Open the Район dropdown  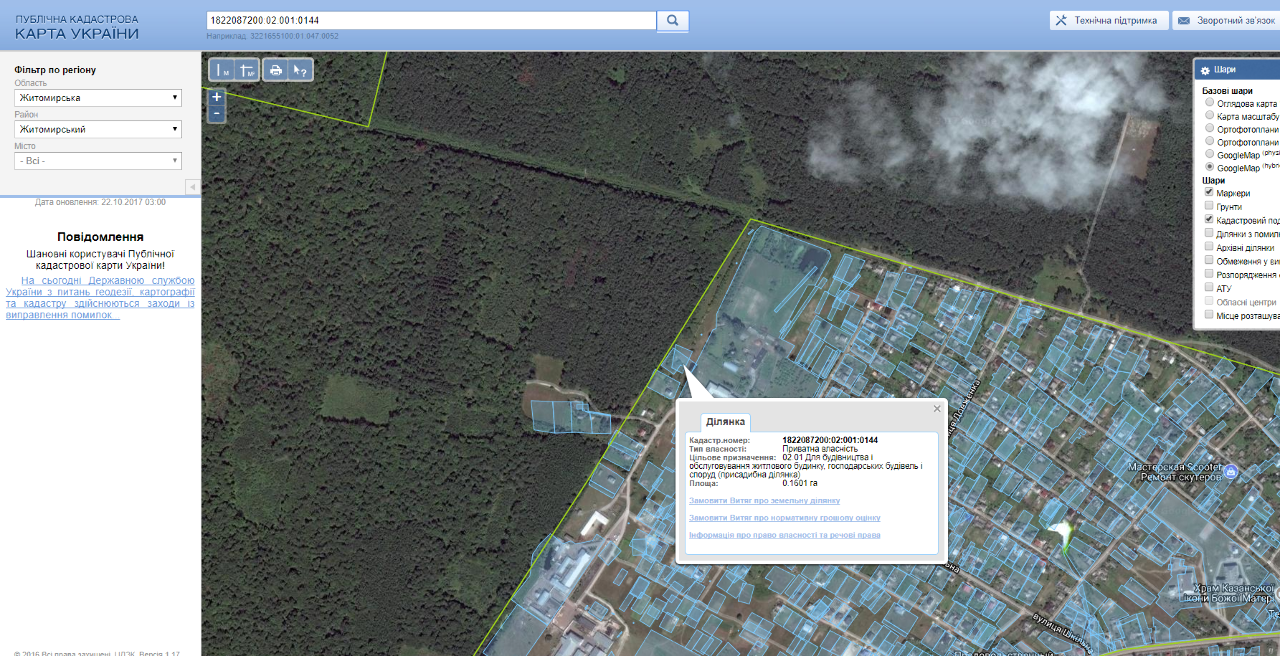(x=98, y=129)
